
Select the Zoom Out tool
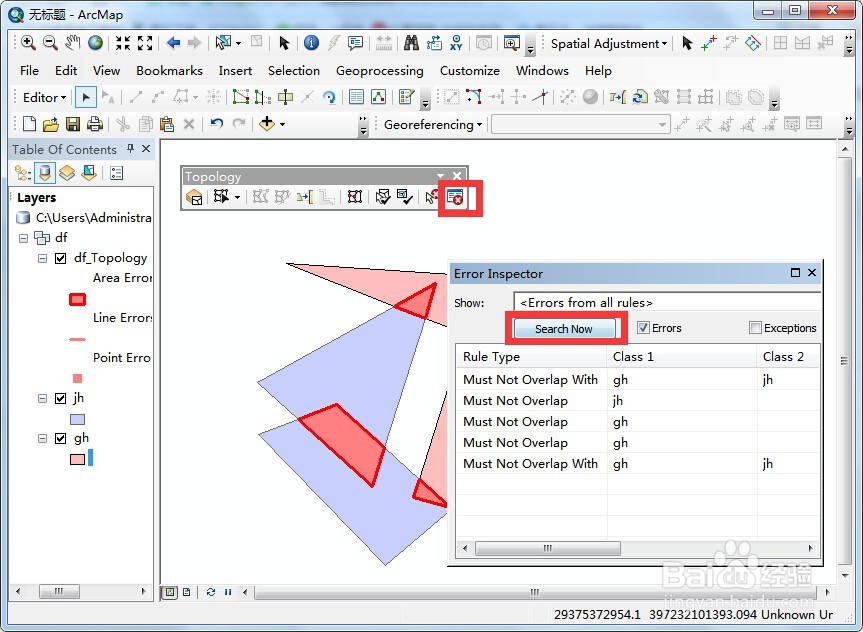pyautogui.click(x=51, y=43)
